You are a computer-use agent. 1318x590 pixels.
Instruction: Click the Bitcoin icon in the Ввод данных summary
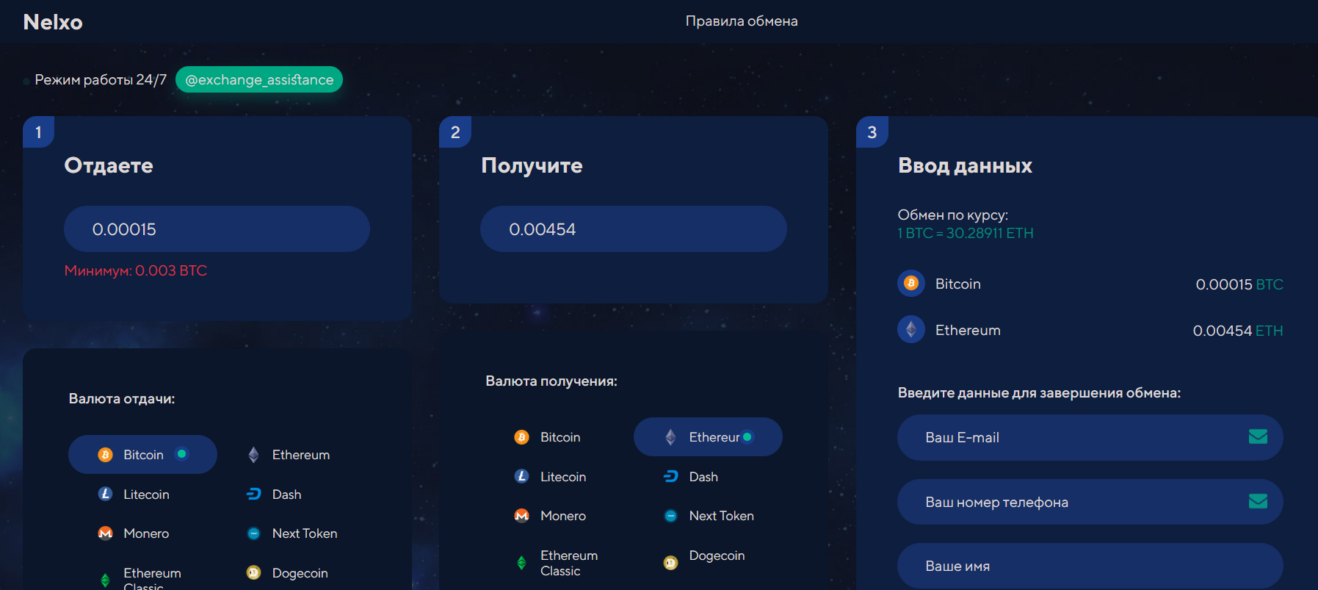(911, 284)
